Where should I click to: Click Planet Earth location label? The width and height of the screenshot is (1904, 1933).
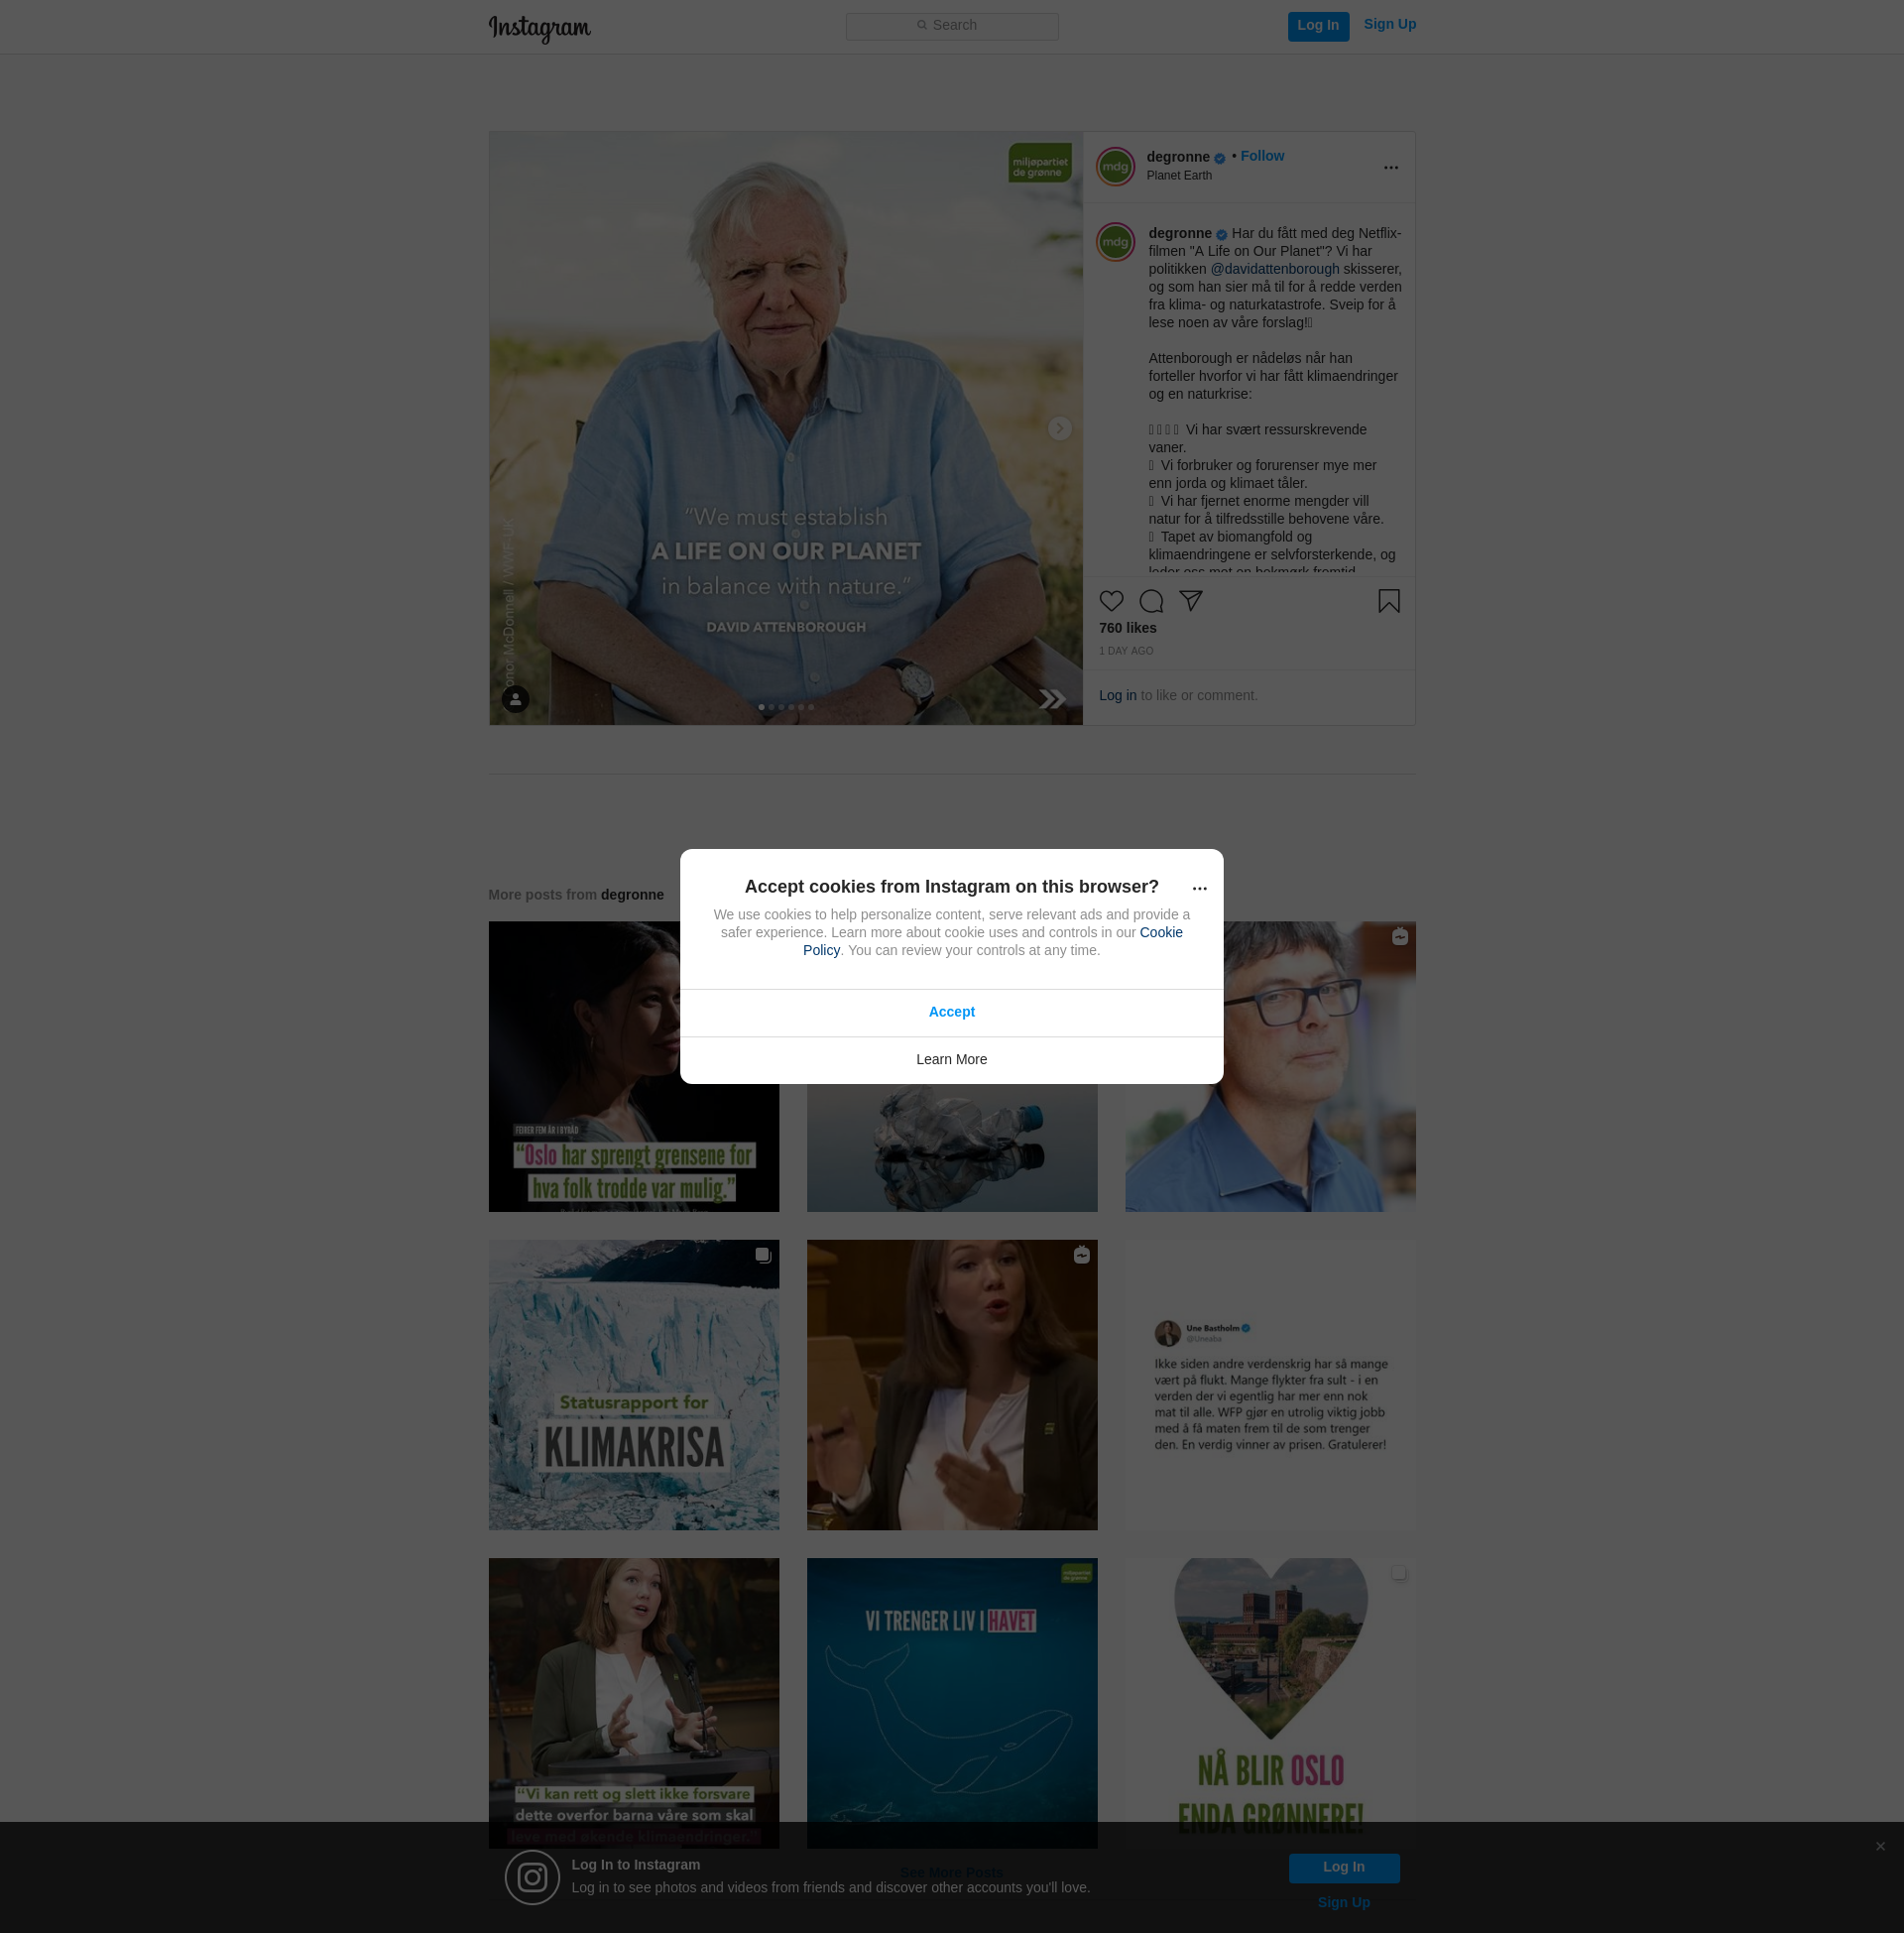coord(1178,176)
